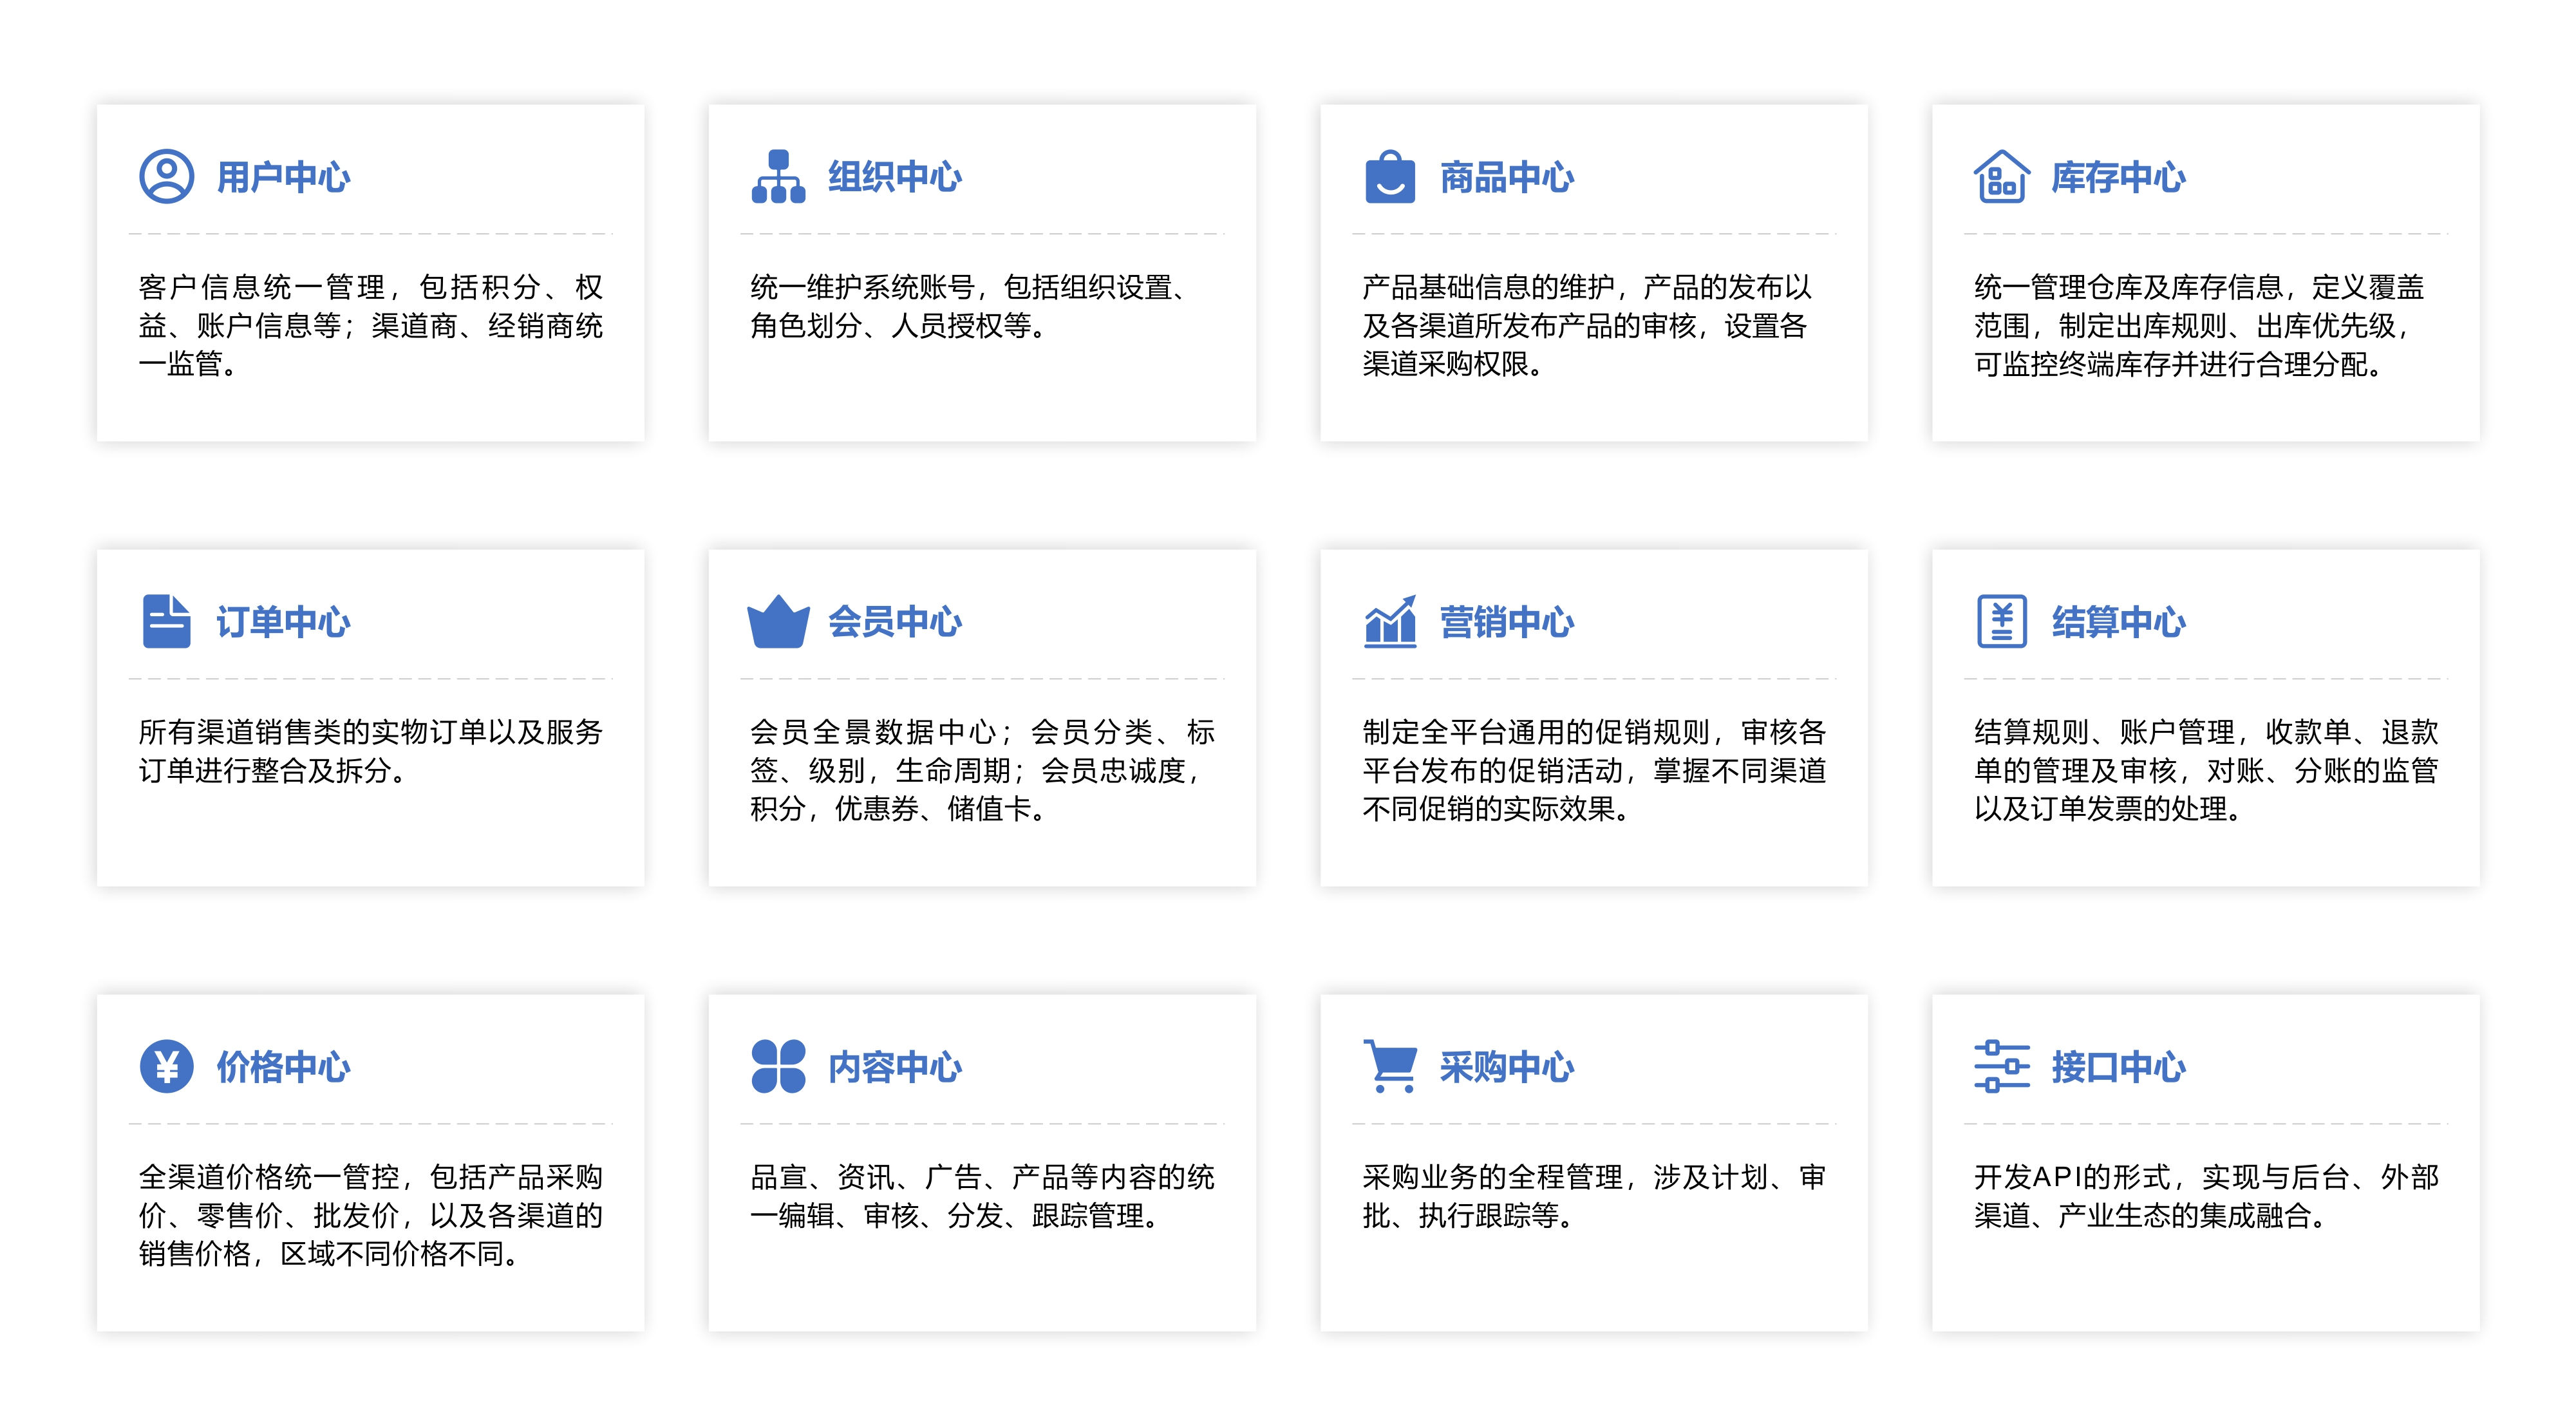Click the description starting 结算规则、账户管理
The height and width of the screenshot is (1416, 2576).
[x=2207, y=770]
